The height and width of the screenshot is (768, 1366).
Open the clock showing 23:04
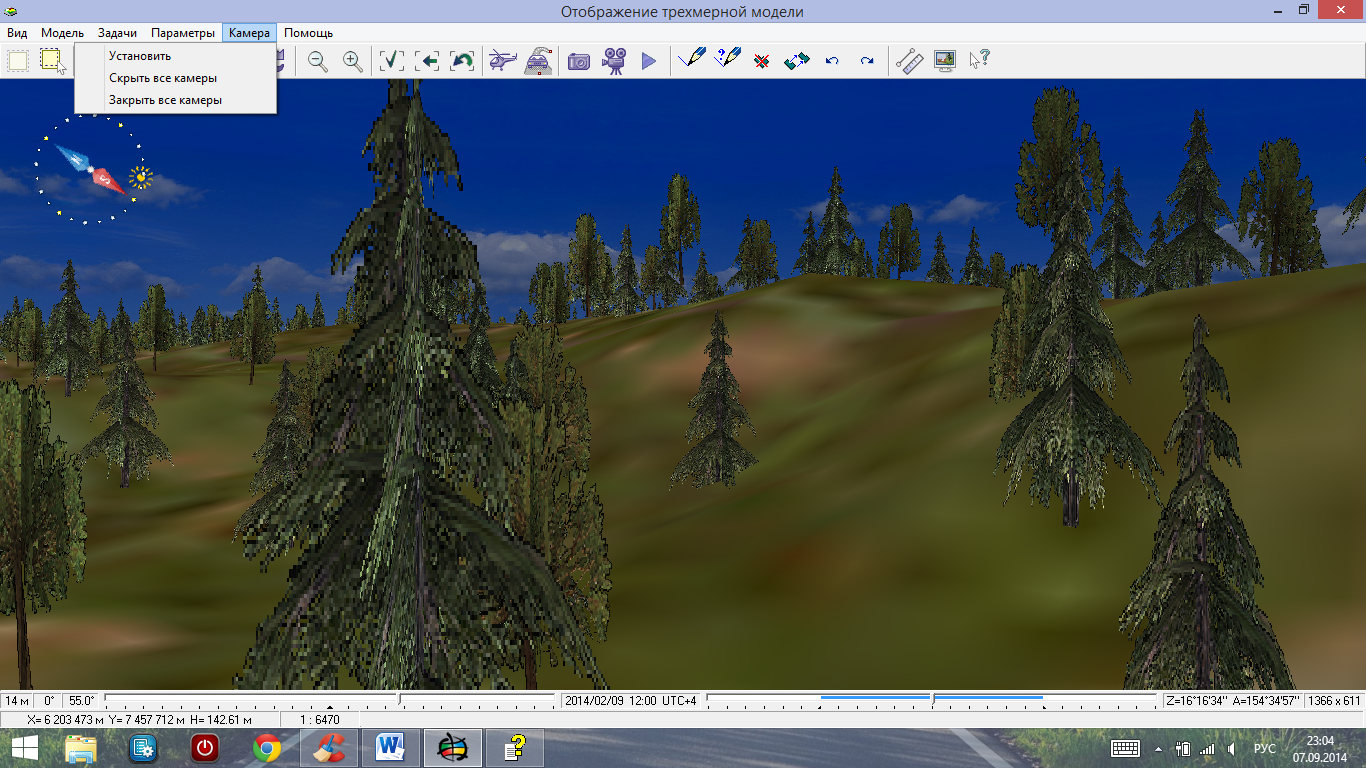point(1320,748)
